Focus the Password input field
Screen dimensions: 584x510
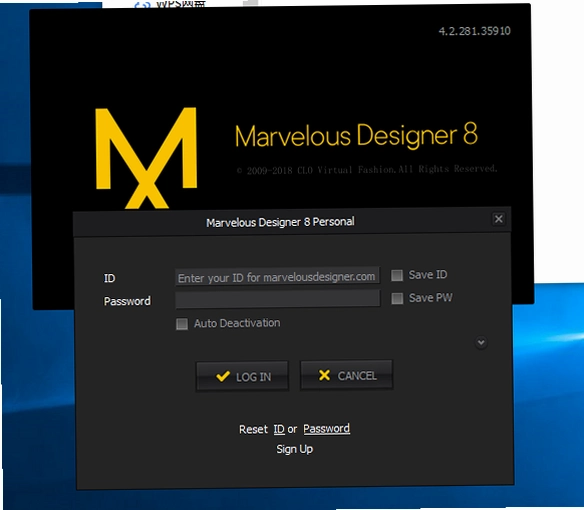277,299
